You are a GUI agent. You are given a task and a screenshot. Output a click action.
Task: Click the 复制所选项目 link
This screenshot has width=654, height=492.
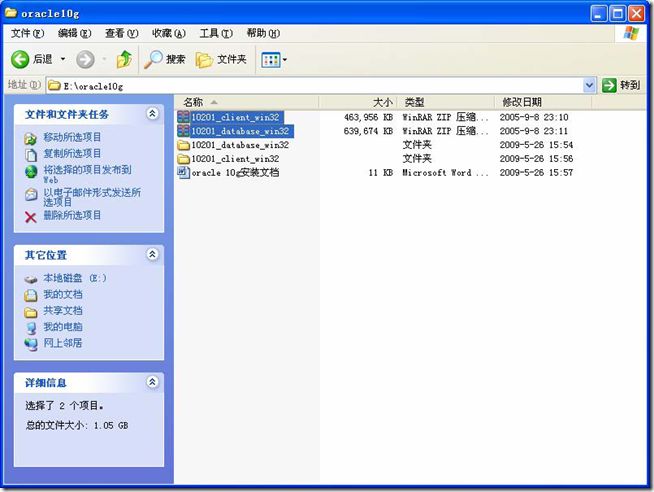click(x=72, y=153)
